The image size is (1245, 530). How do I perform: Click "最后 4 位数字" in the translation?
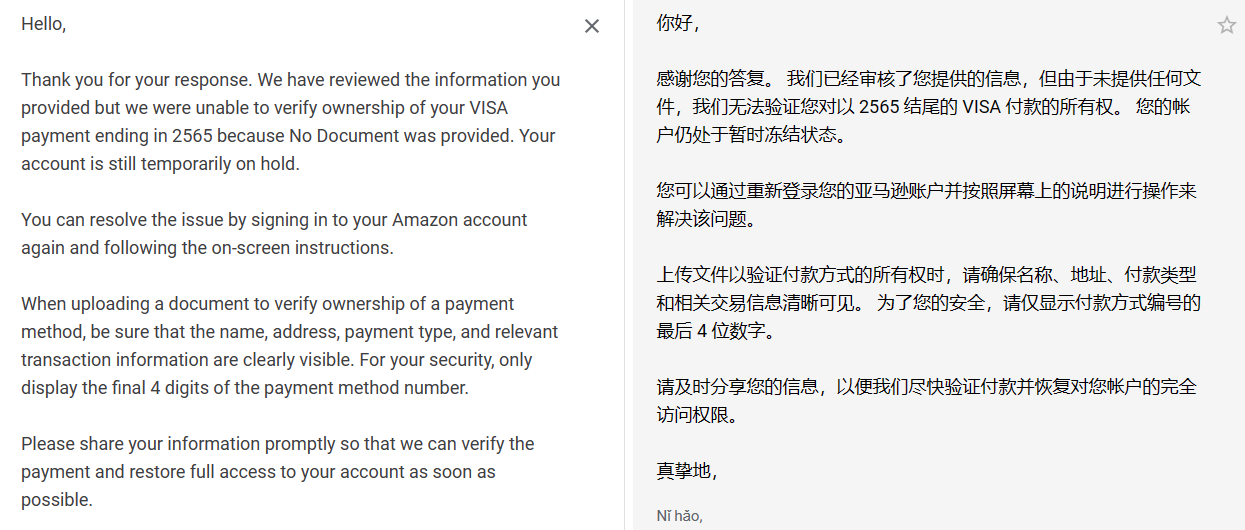(713, 331)
